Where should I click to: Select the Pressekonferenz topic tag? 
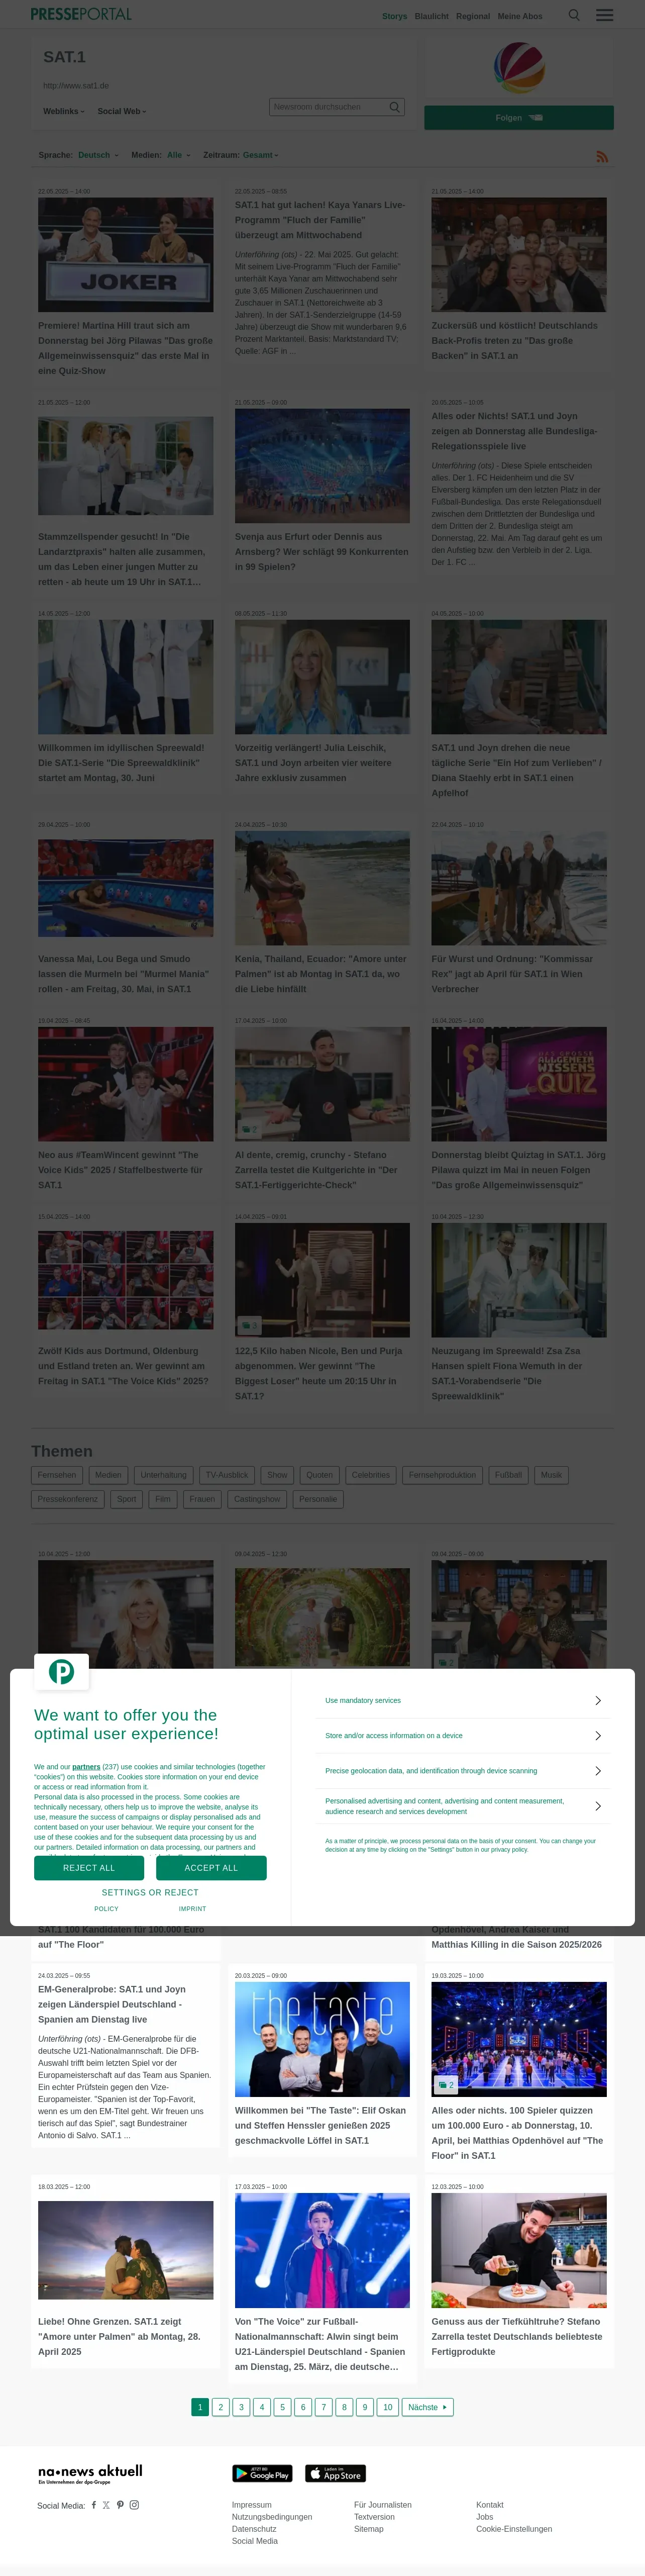[68, 1499]
